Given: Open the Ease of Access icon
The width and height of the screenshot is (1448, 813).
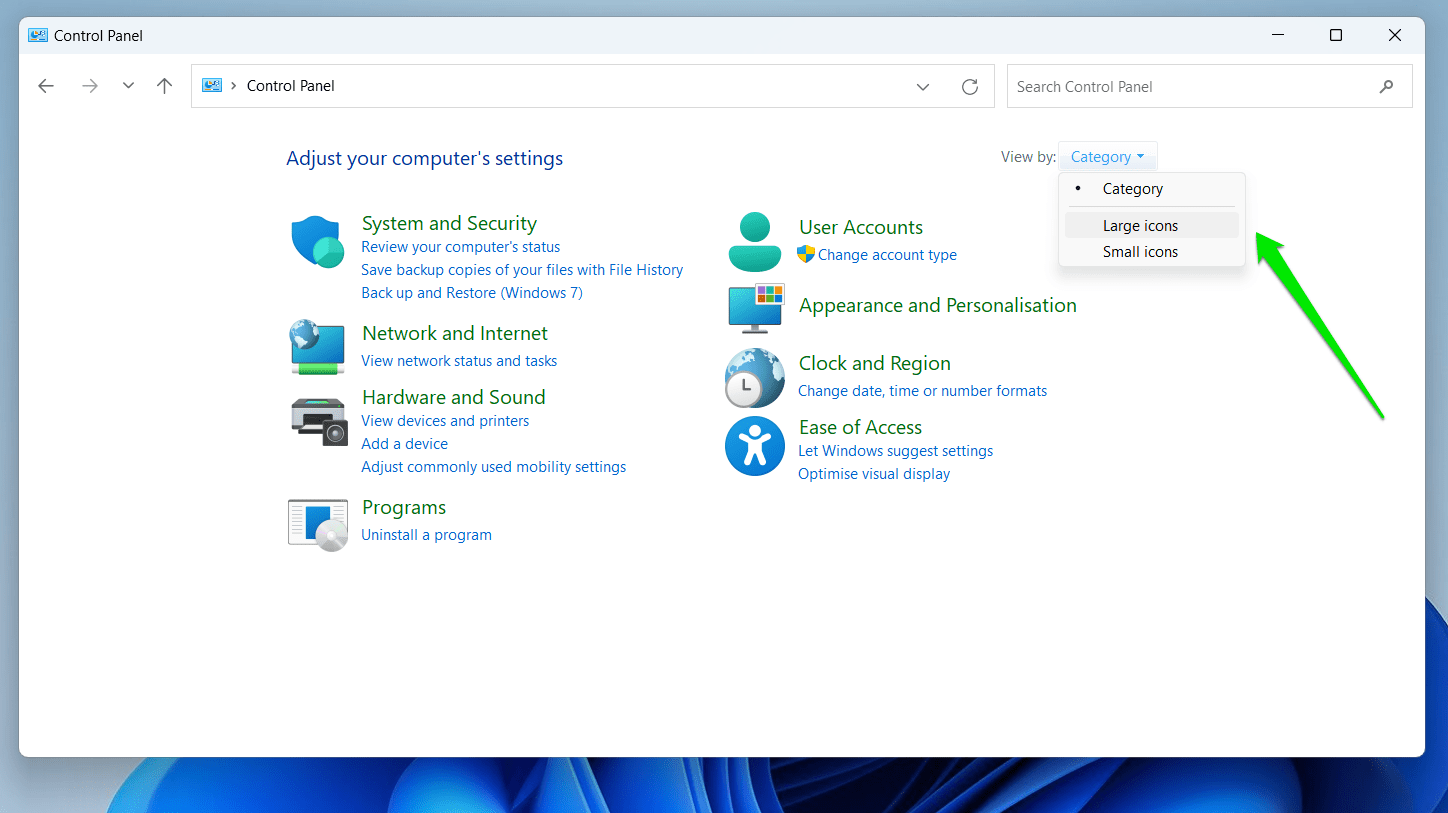Looking at the screenshot, I should [x=754, y=446].
